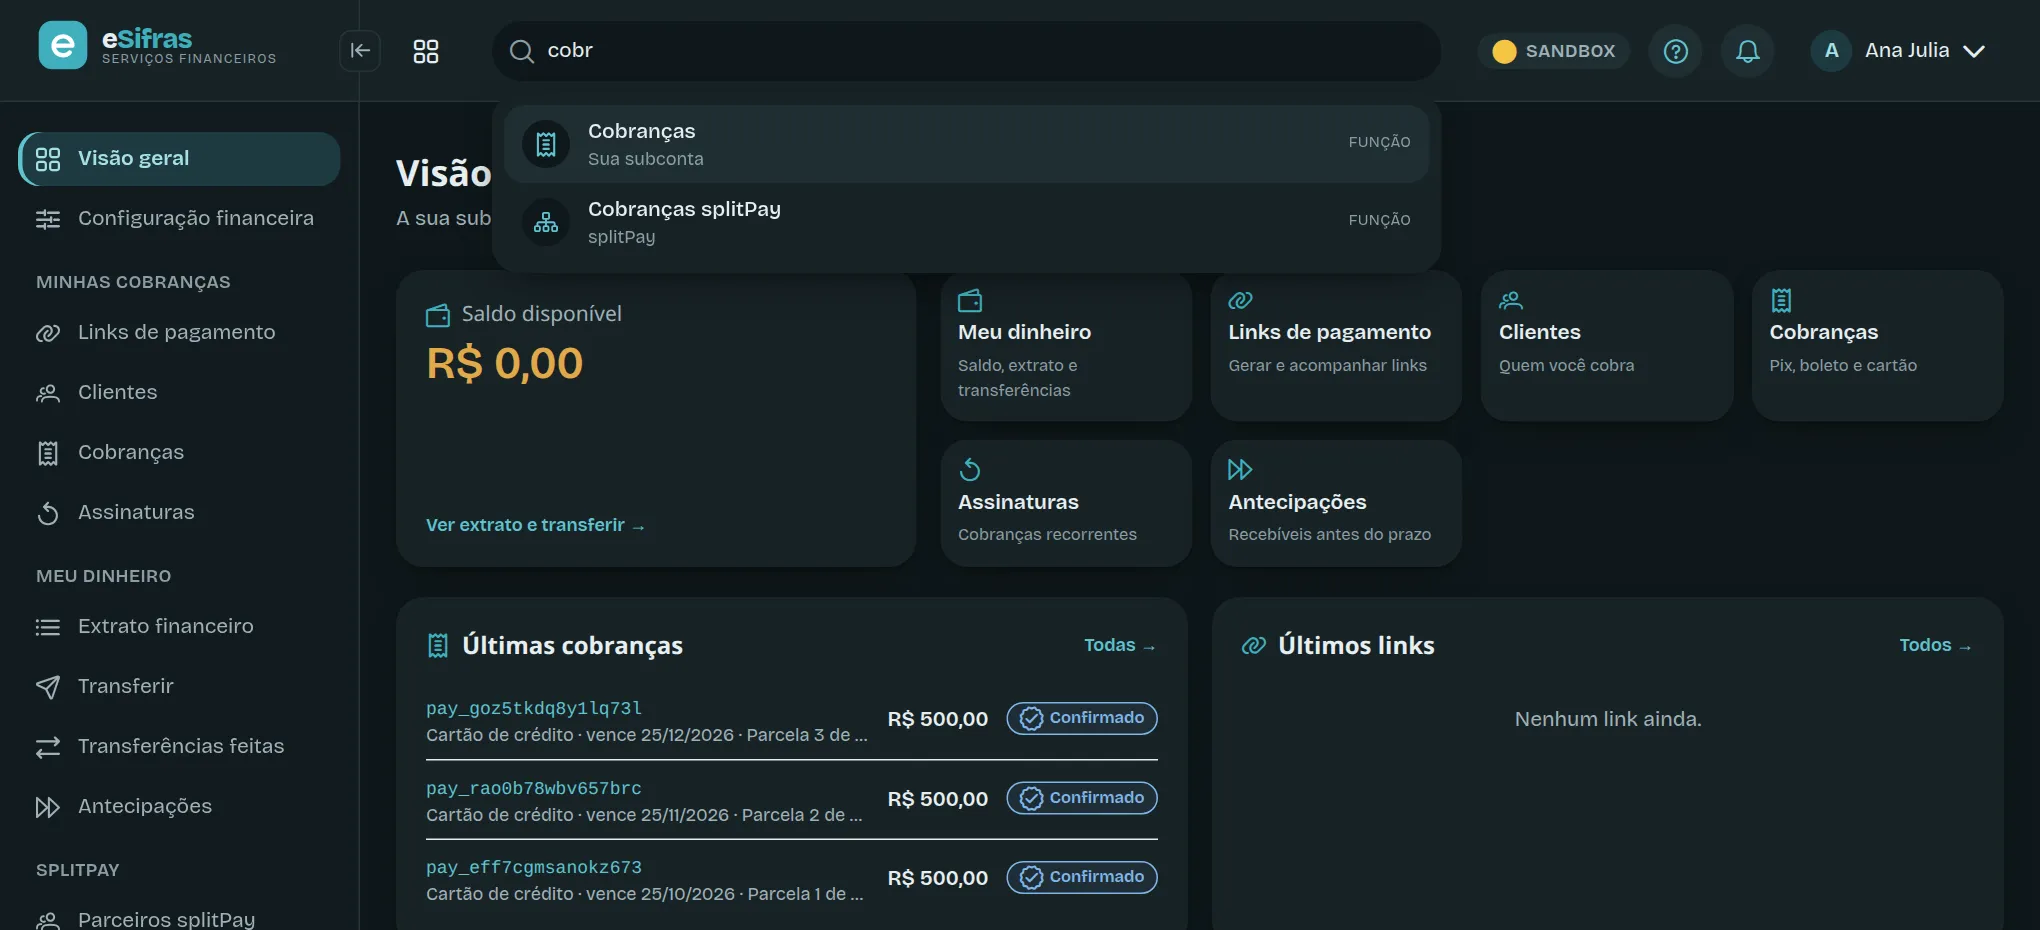Click the Assinaturas card refresh icon
Viewport: 2040px width, 930px height.
(970, 469)
